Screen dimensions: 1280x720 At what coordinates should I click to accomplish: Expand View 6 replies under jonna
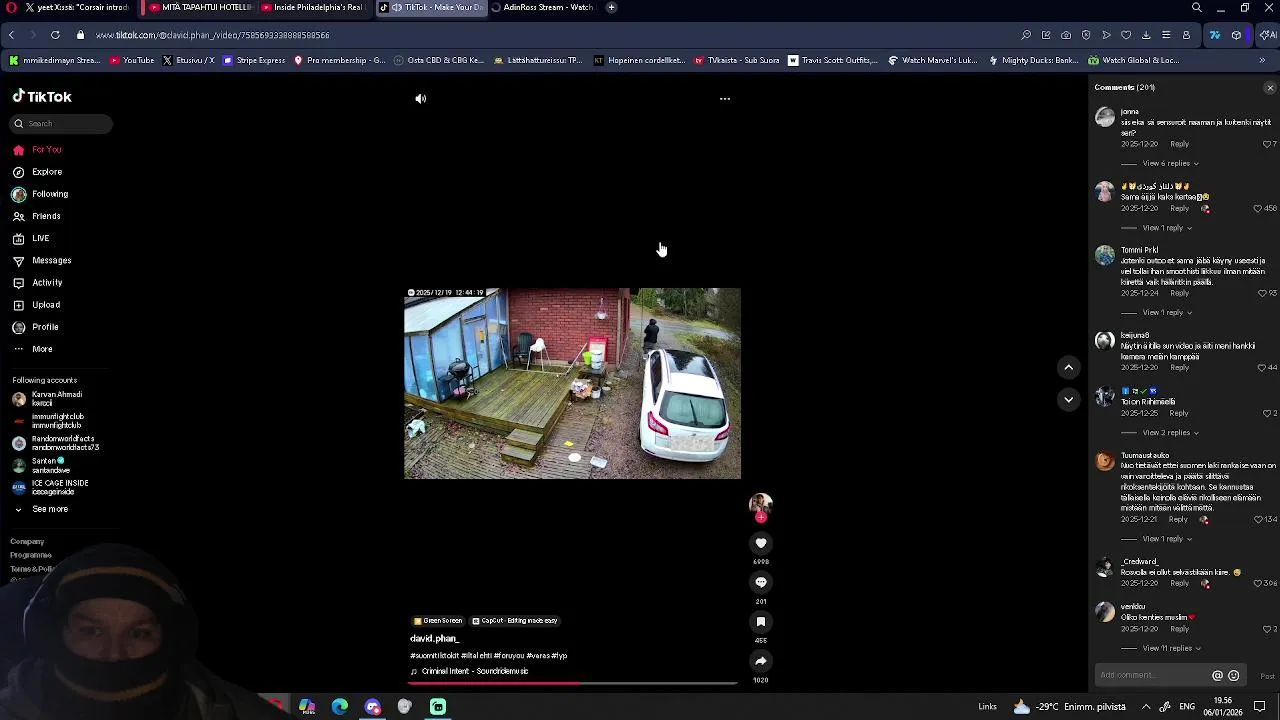(x=1170, y=163)
